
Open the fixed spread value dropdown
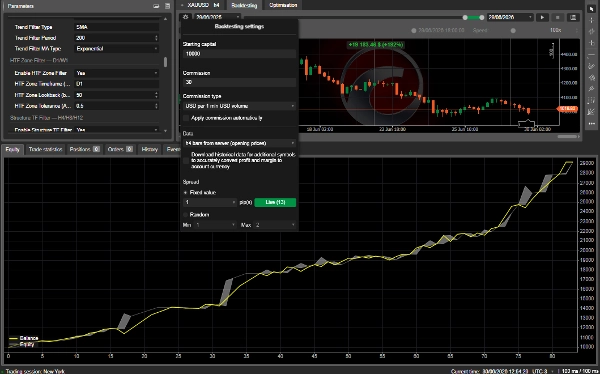[210, 202]
